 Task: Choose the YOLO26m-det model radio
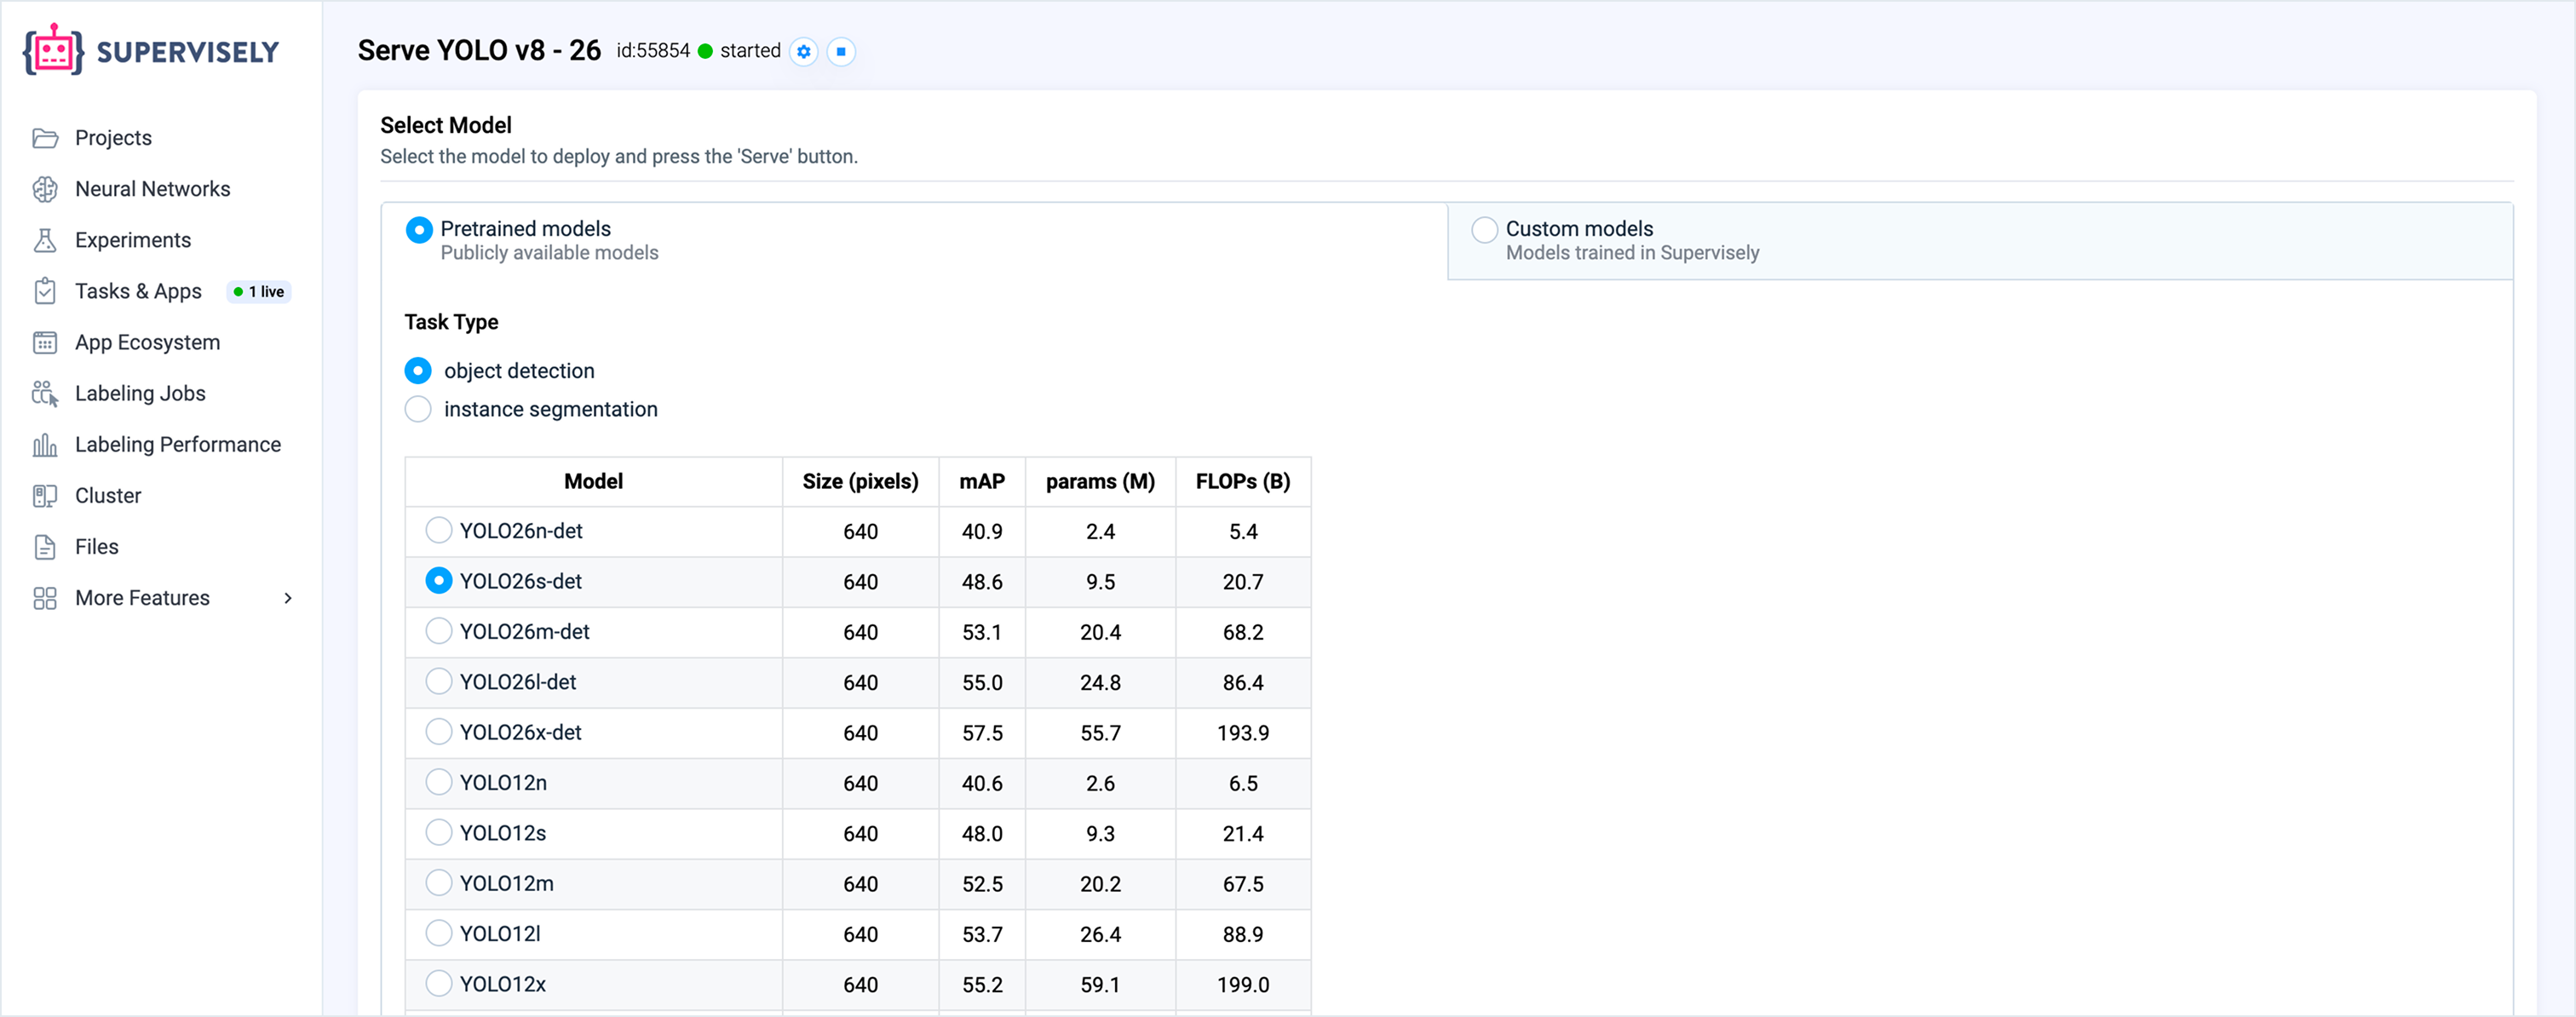[438, 631]
